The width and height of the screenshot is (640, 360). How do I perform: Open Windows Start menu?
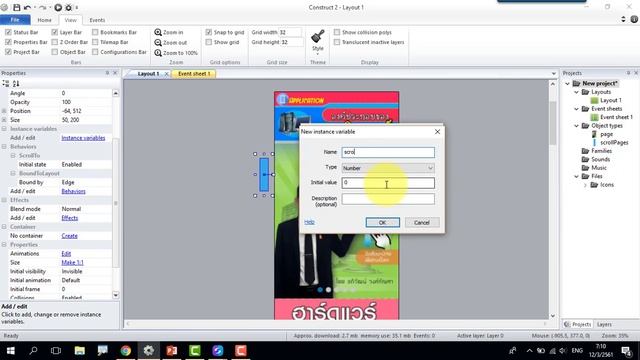(11, 351)
